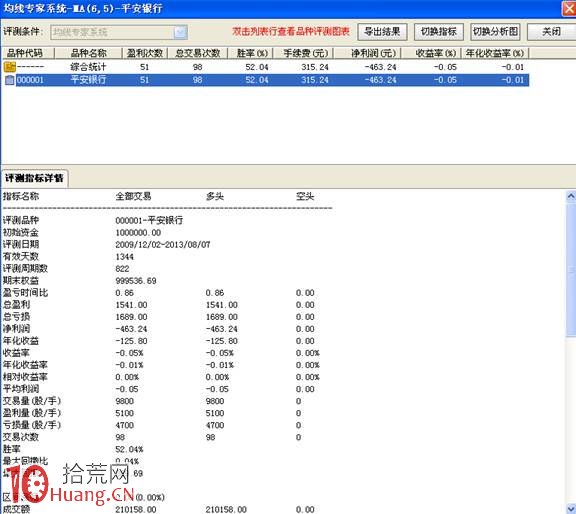This screenshot has height=514, width=576.
Task: Click the 多头 column label
Action: (x=215, y=197)
